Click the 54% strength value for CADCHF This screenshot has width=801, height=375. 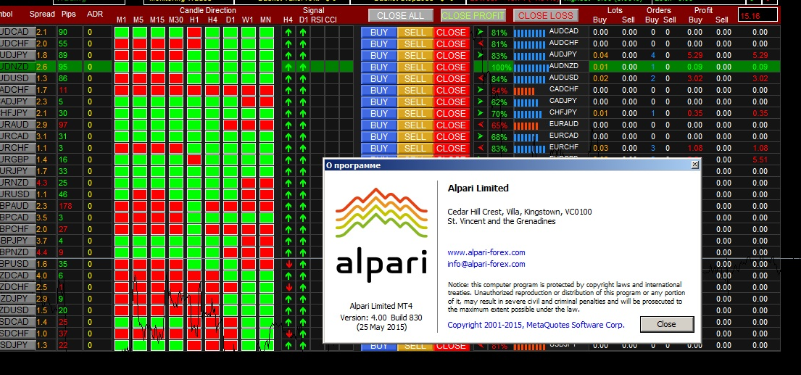click(499, 91)
